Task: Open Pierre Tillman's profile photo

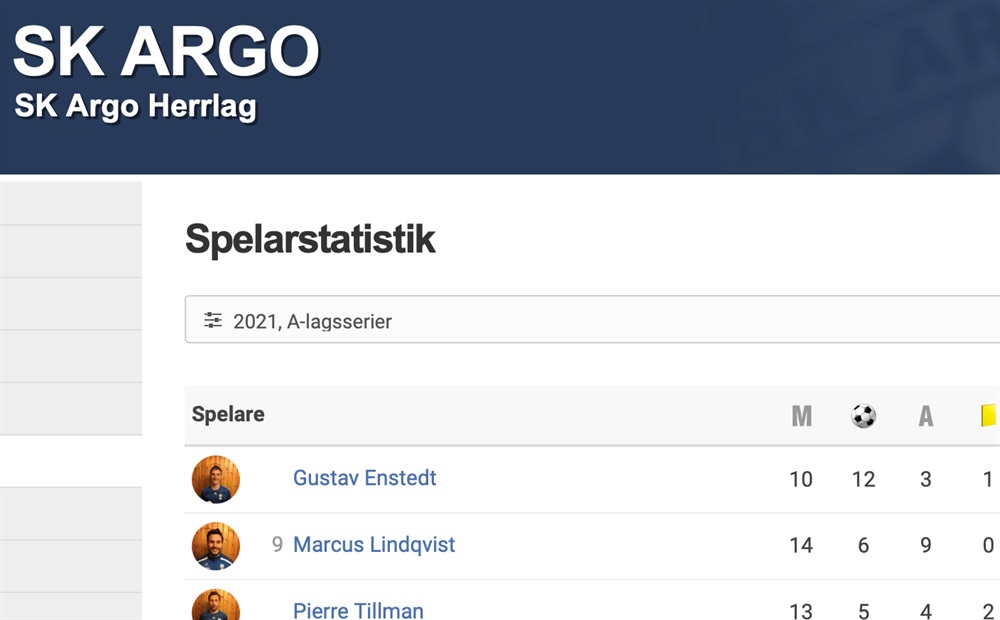Action: tap(216, 605)
